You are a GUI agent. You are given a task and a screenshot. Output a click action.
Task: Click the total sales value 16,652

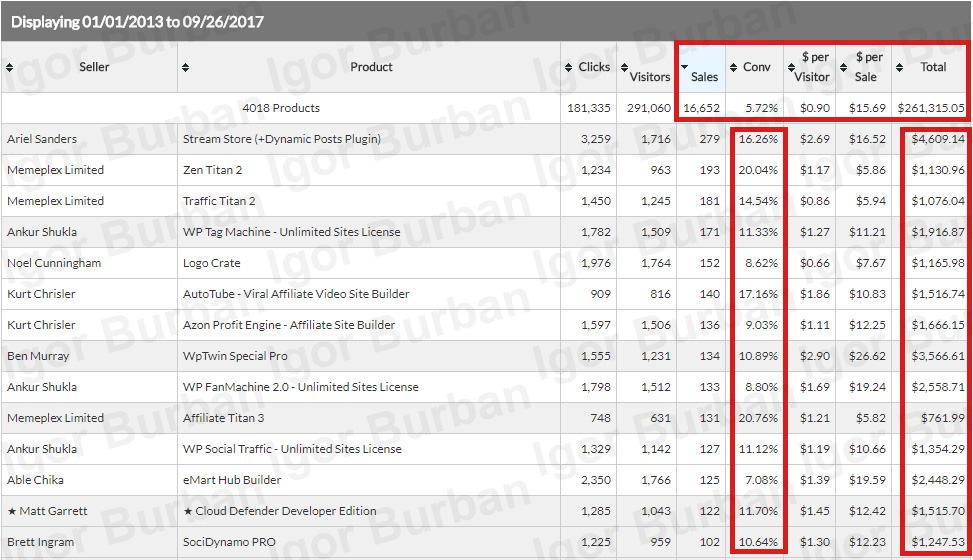[x=701, y=108]
